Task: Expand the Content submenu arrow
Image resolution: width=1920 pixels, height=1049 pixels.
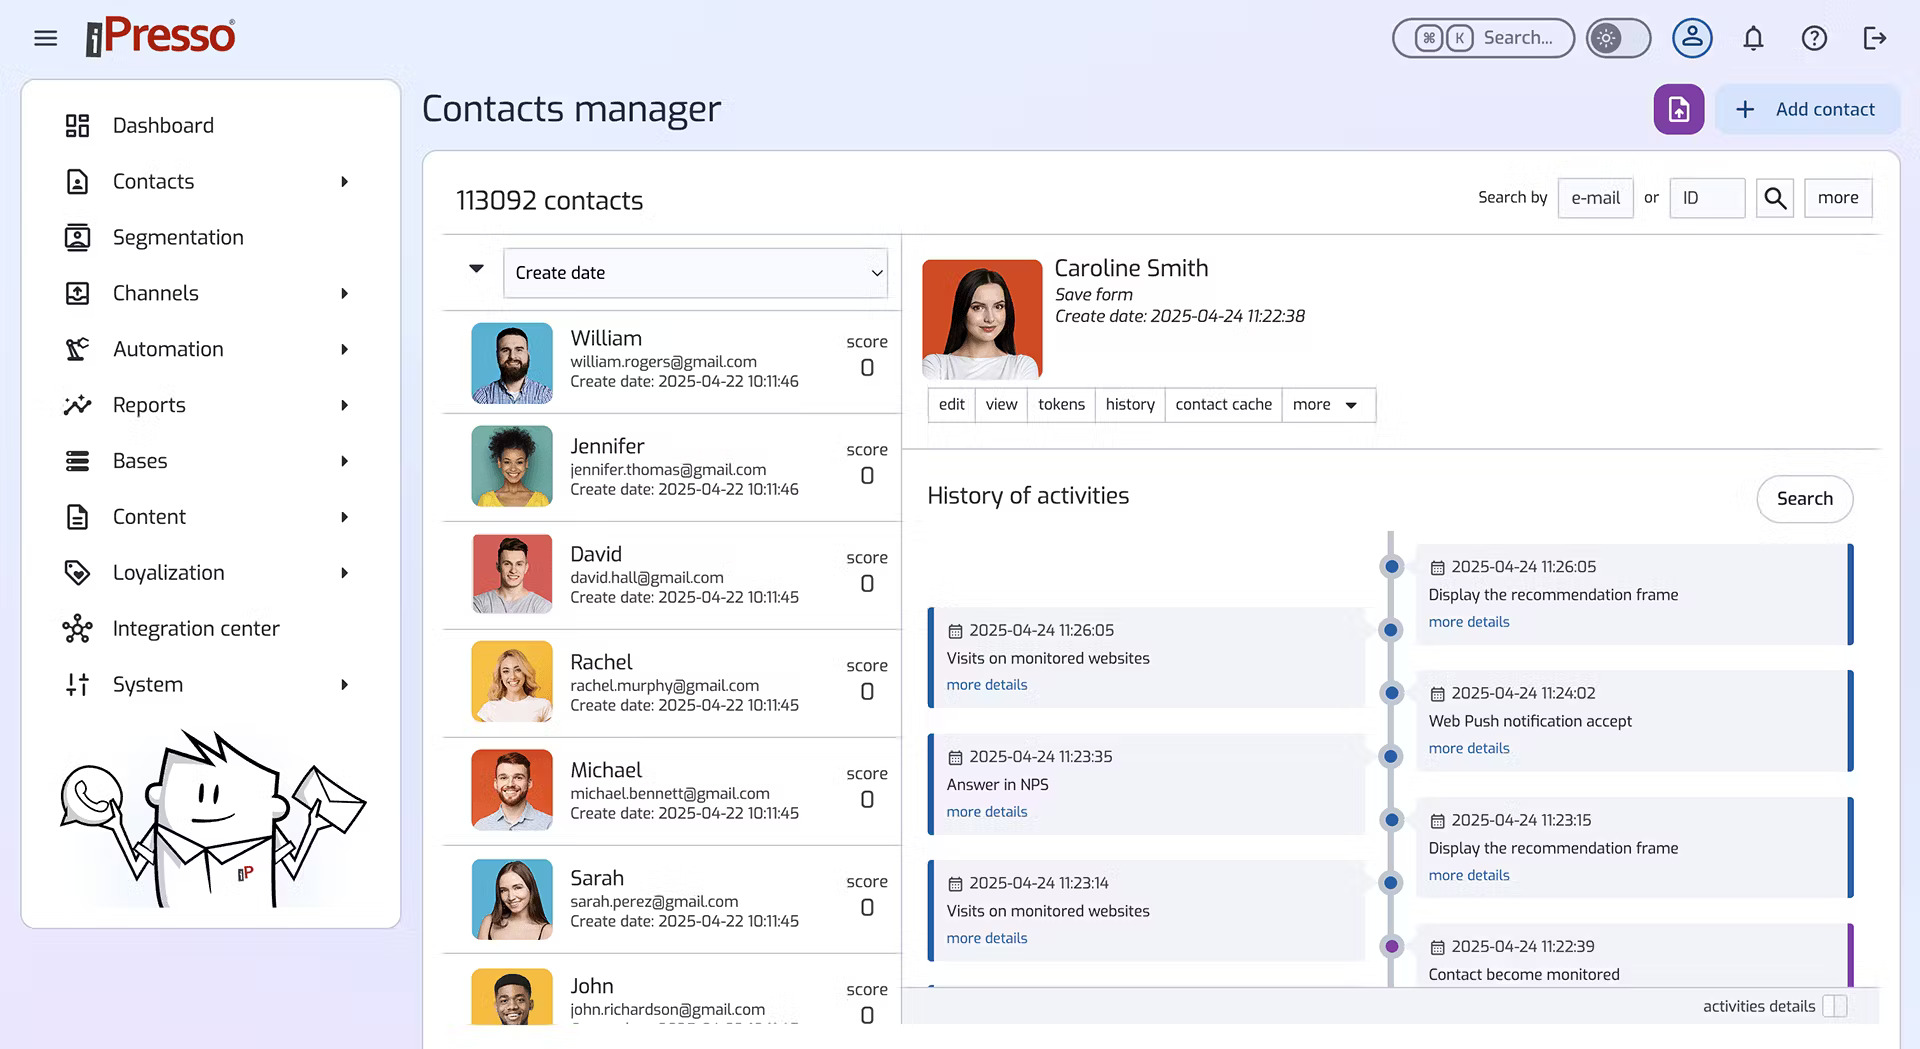Action: pos(344,517)
